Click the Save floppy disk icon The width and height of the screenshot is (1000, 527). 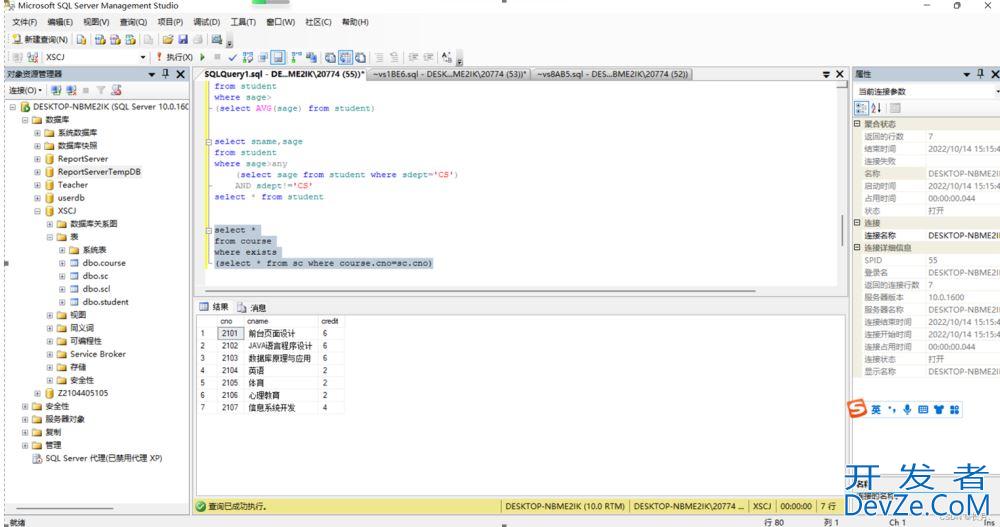click(183, 40)
